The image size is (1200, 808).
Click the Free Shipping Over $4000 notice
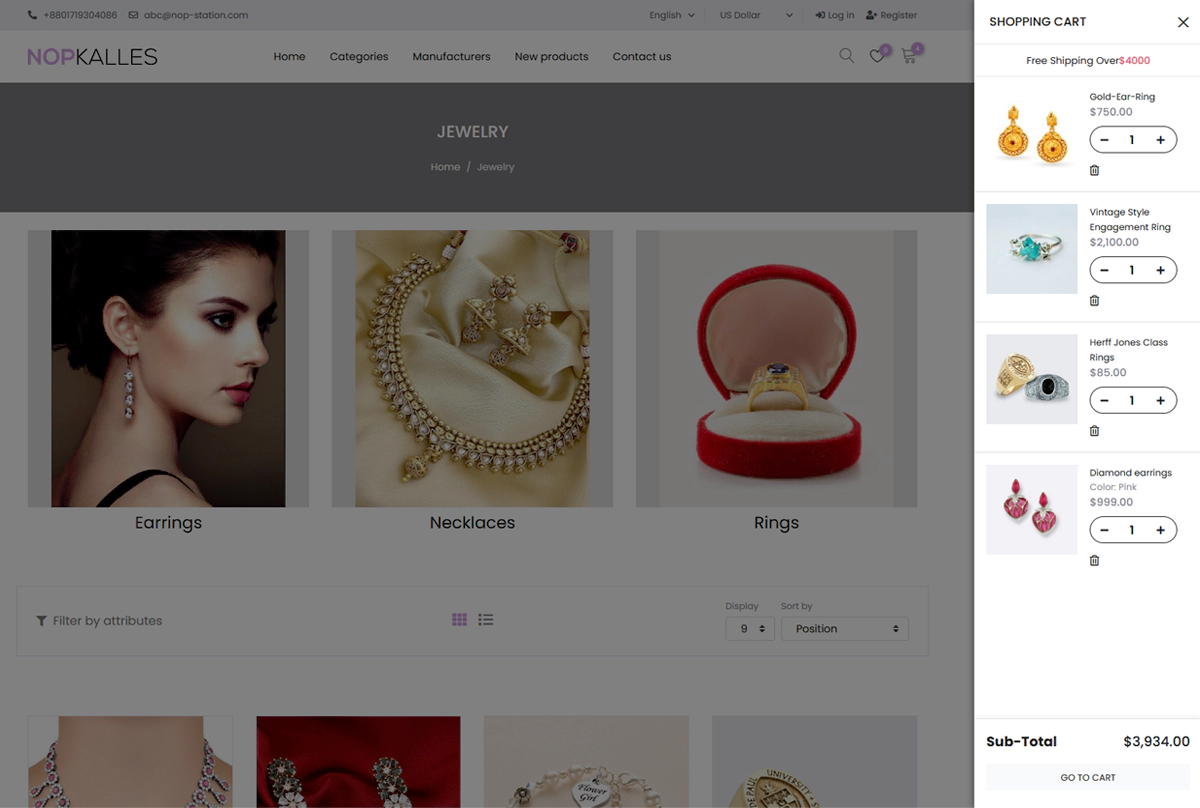tap(1088, 61)
